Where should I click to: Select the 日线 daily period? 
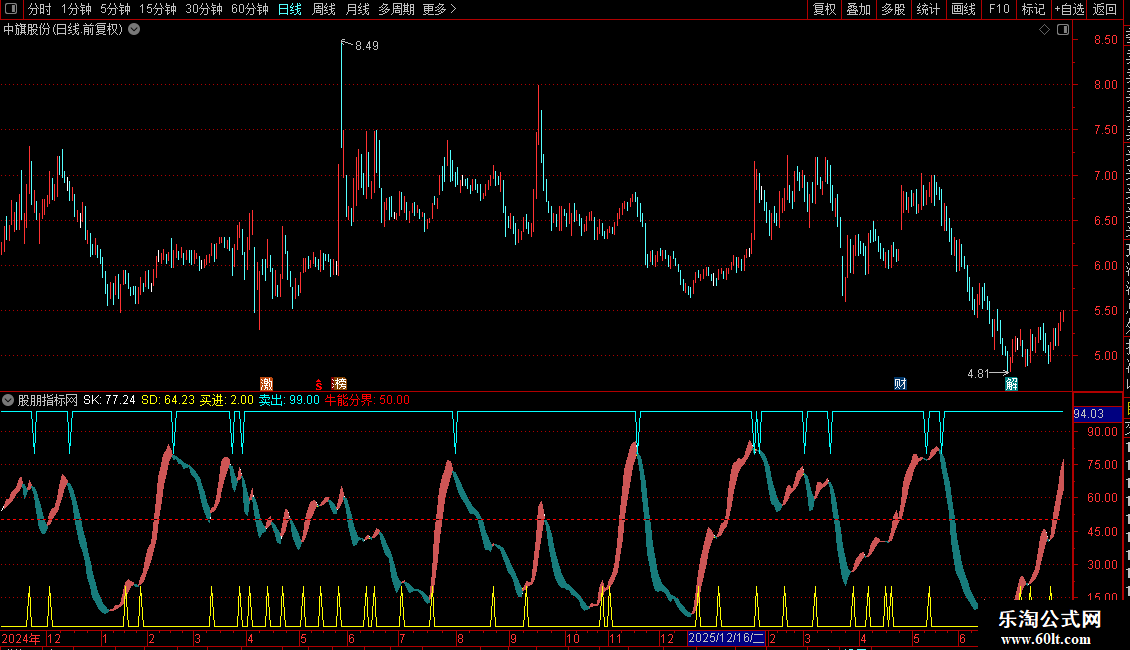point(290,9)
